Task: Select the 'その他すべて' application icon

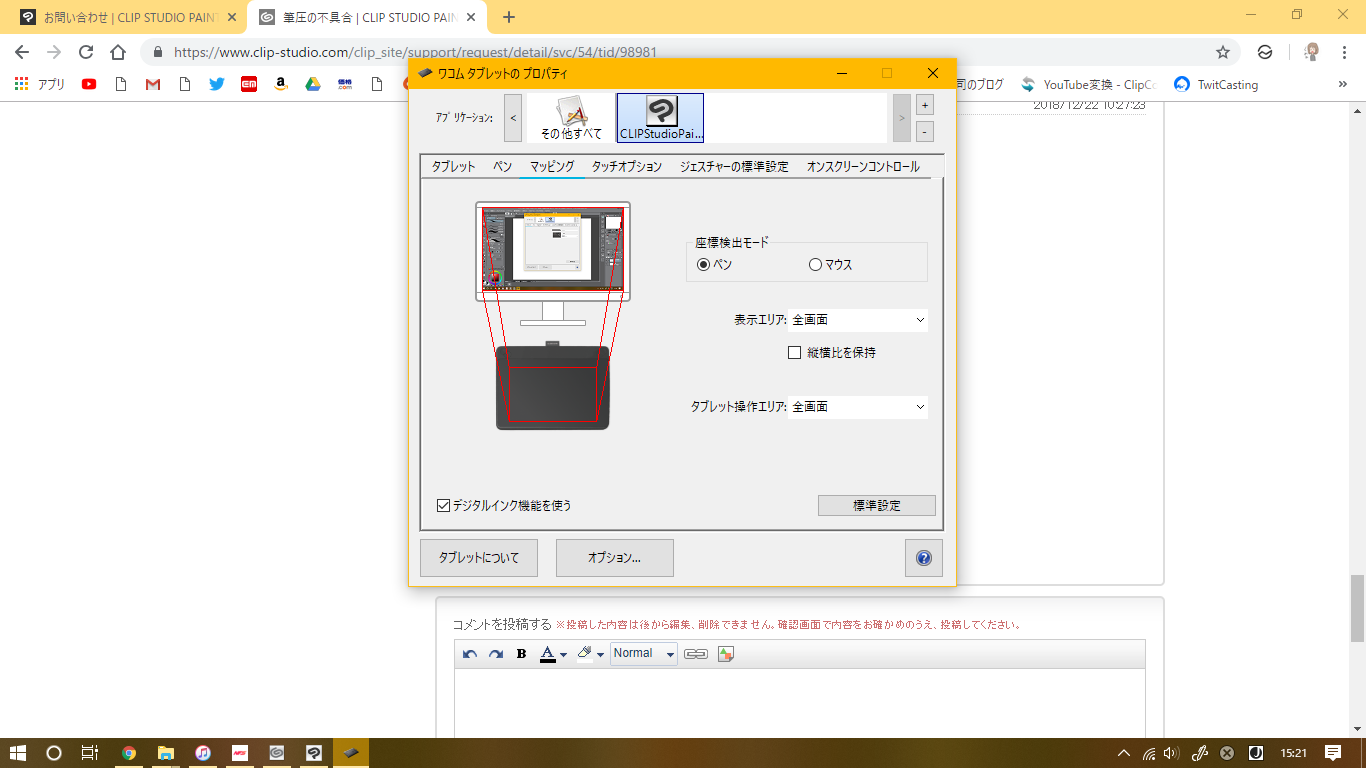Action: [571, 118]
